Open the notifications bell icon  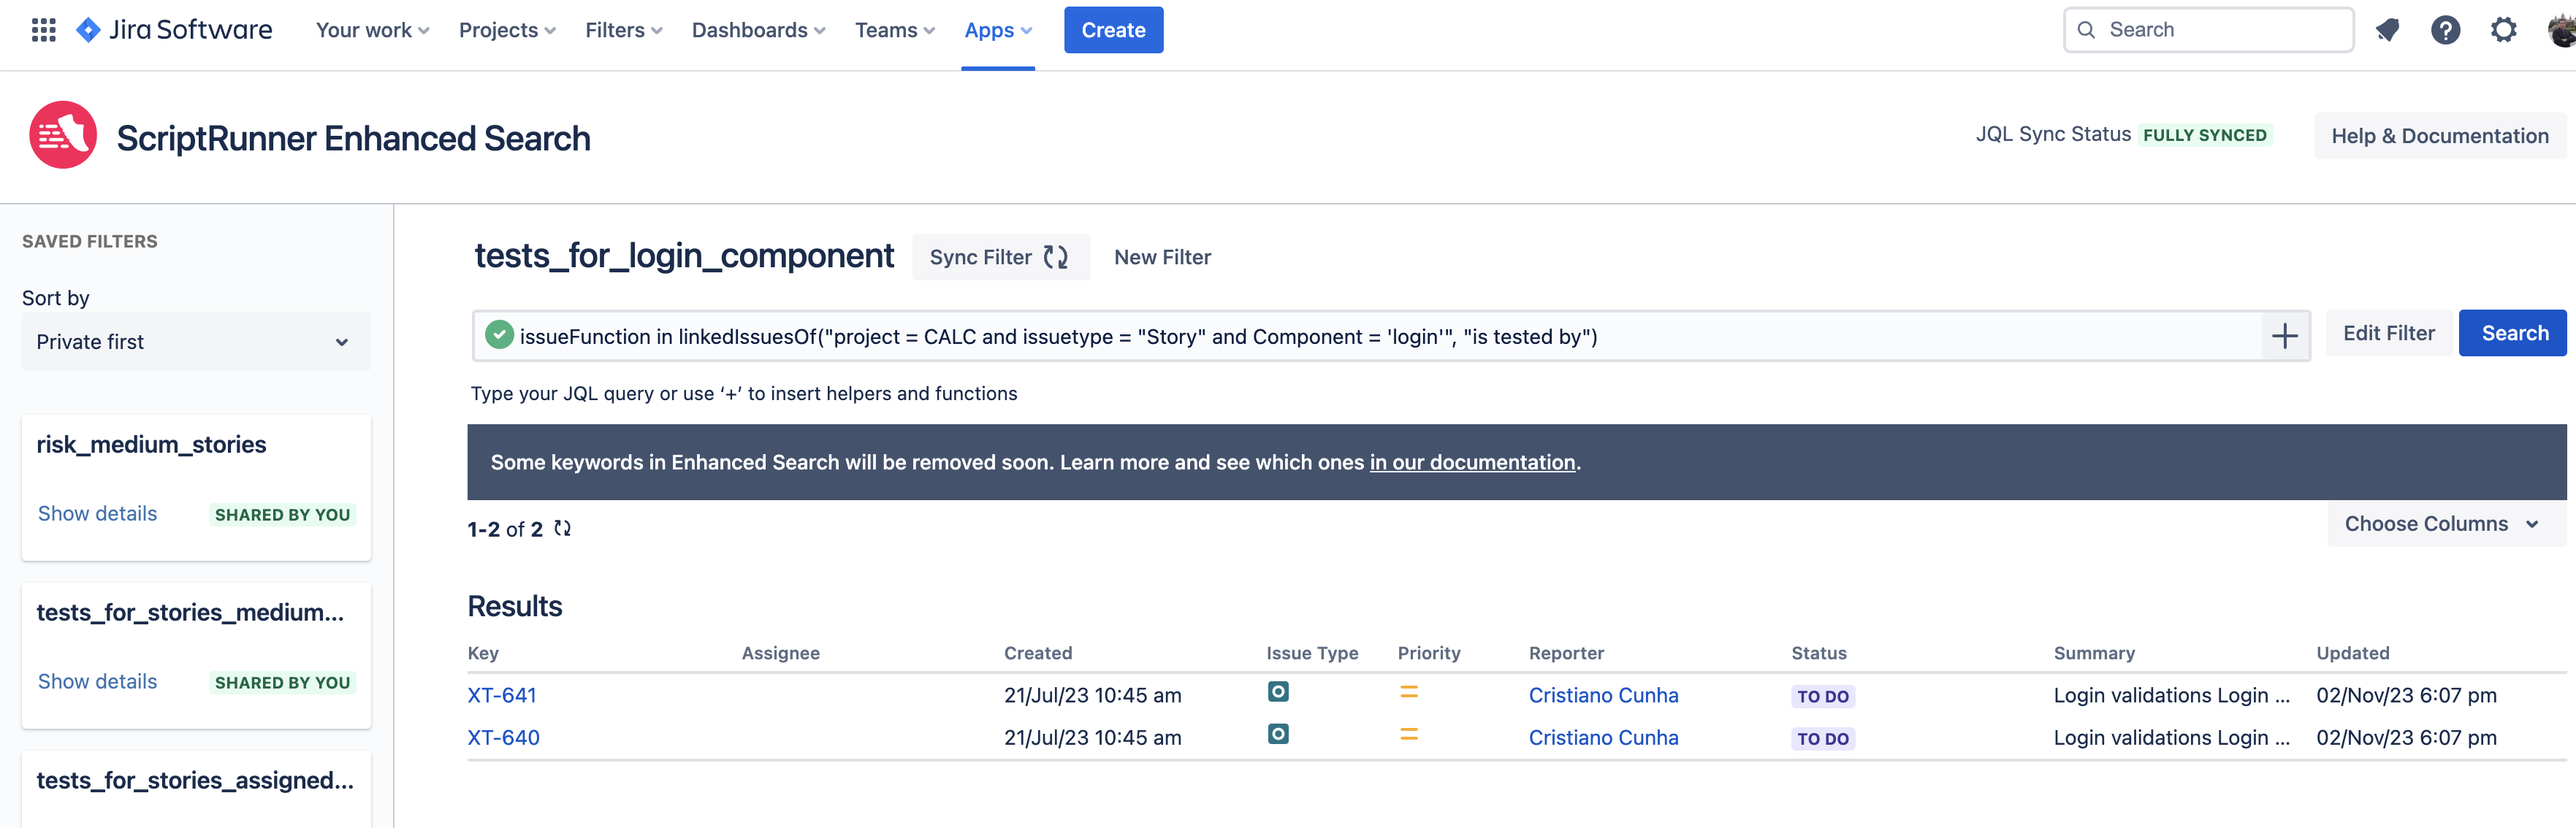2387,30
